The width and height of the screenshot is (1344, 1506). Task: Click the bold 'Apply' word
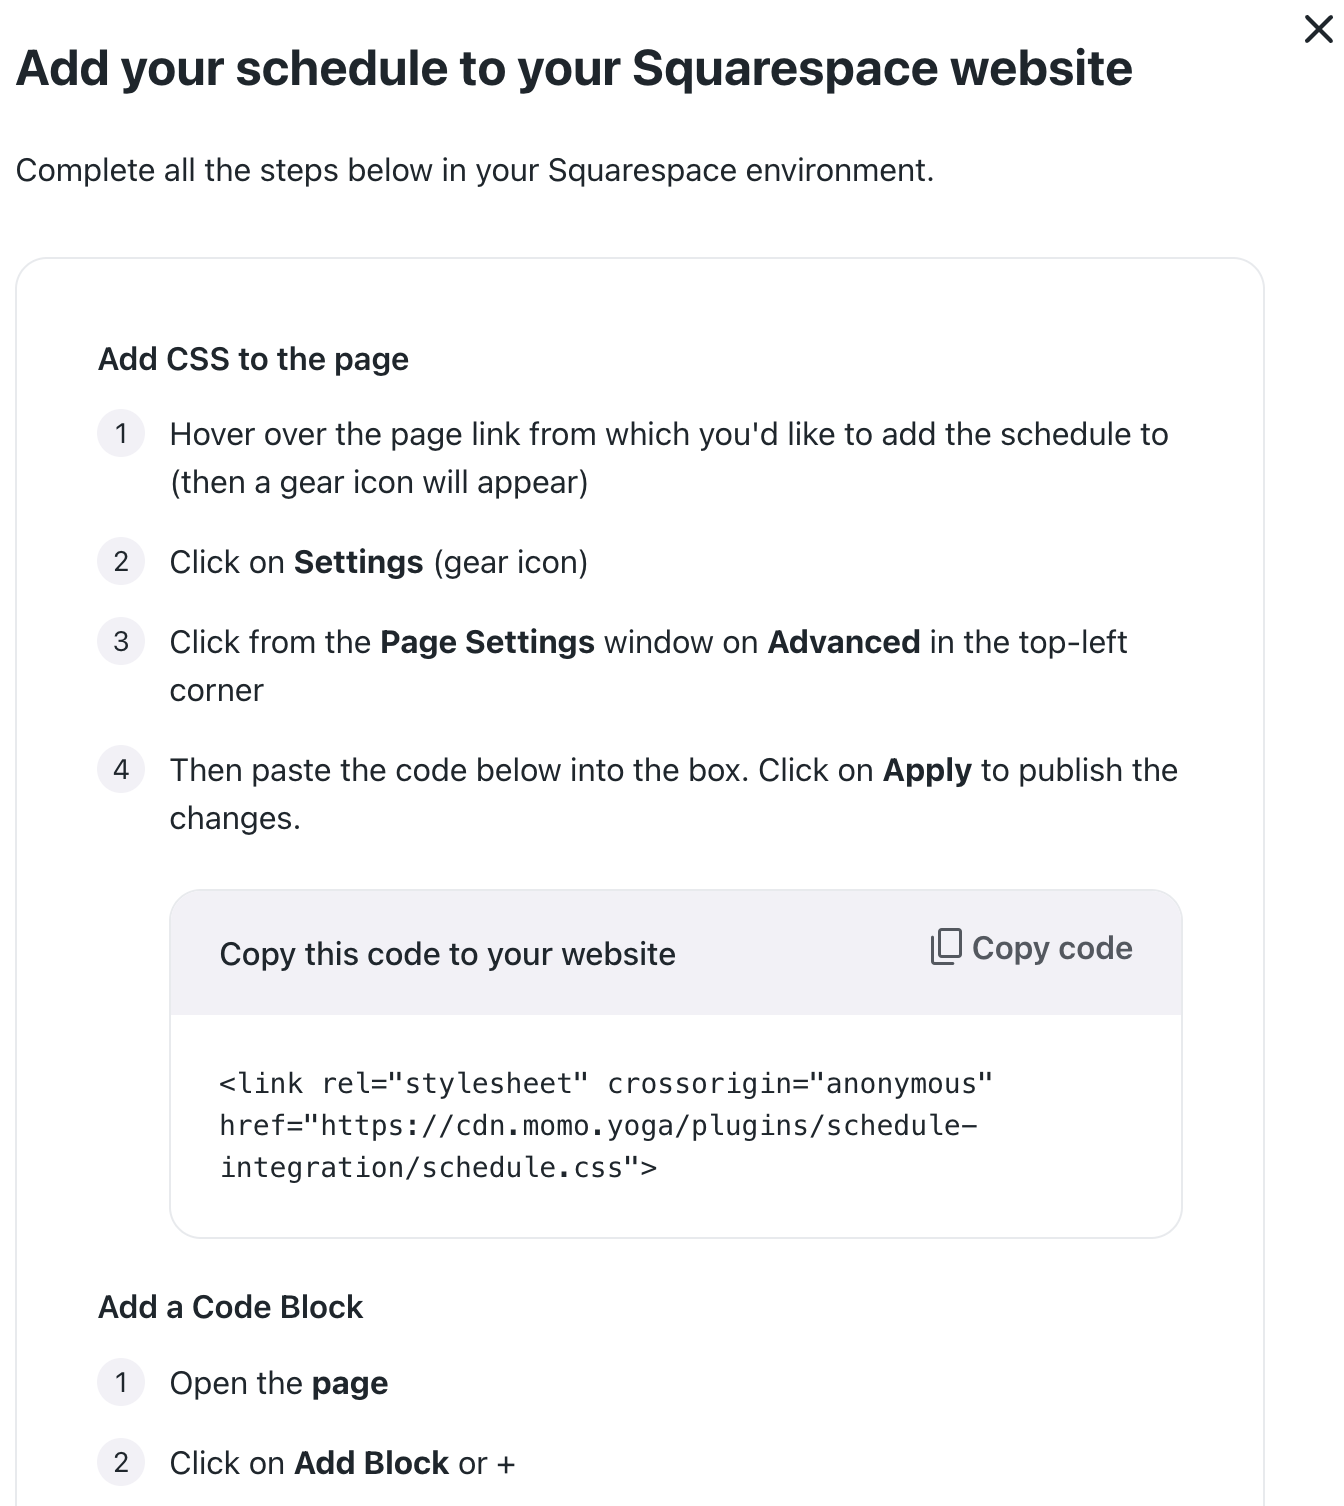point(927,770)
